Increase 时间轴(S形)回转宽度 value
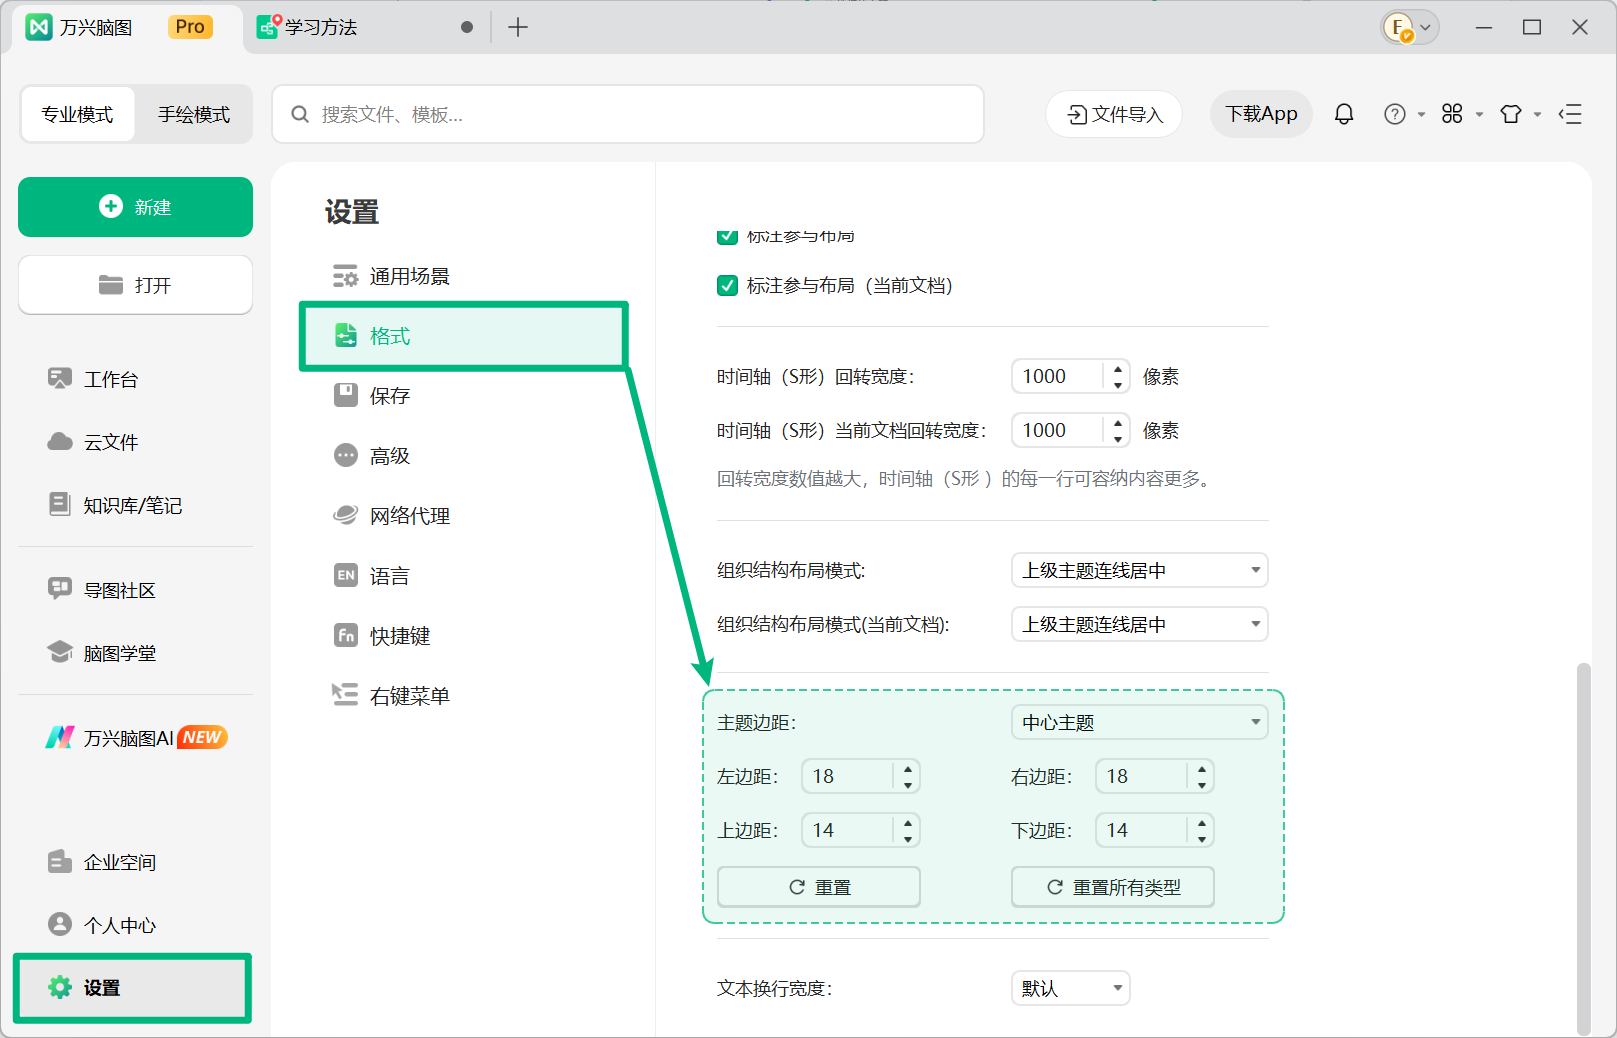Screen dimensions: 1617x1038 pyautogui.click(x=1118, y=369)
